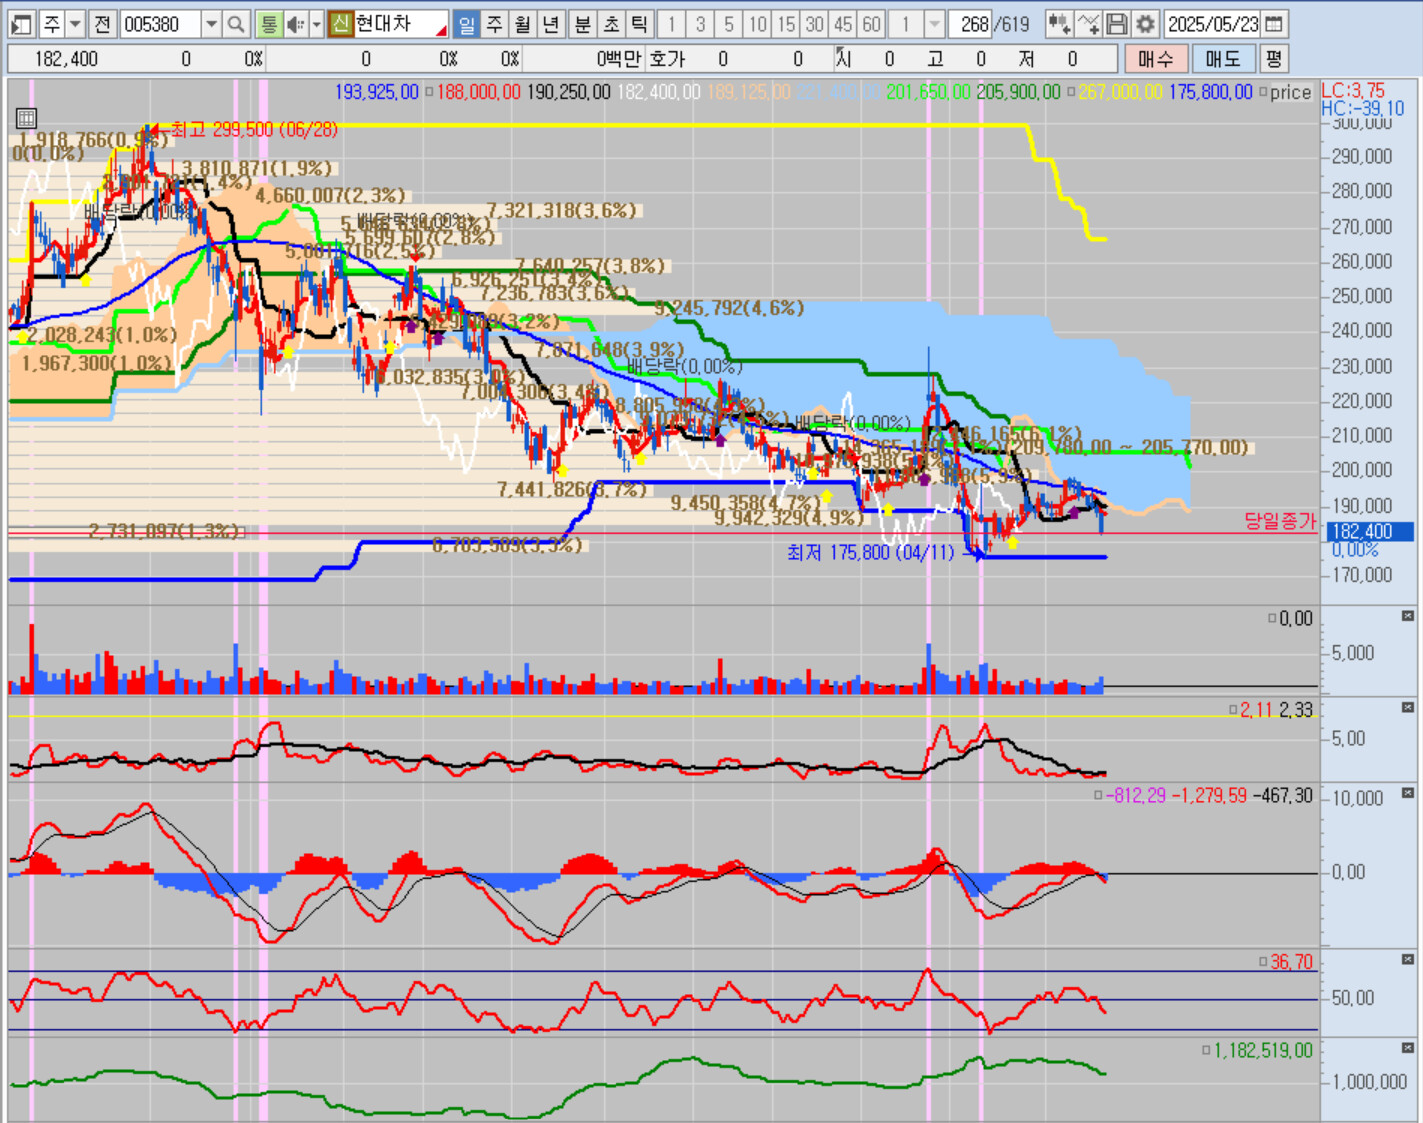
Task: Open the data table grid icon on chart
Action: click(26, 118)
